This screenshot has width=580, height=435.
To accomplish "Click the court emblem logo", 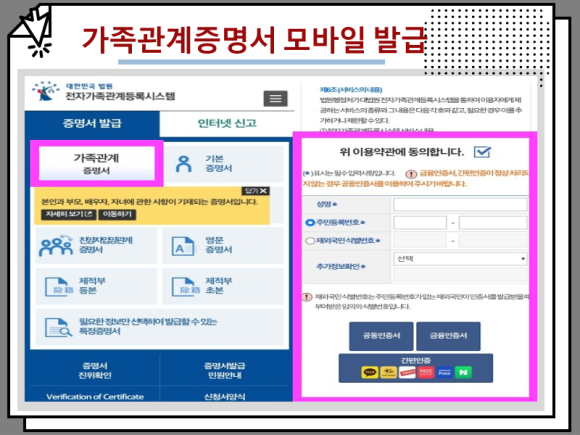I will [45, 91].
